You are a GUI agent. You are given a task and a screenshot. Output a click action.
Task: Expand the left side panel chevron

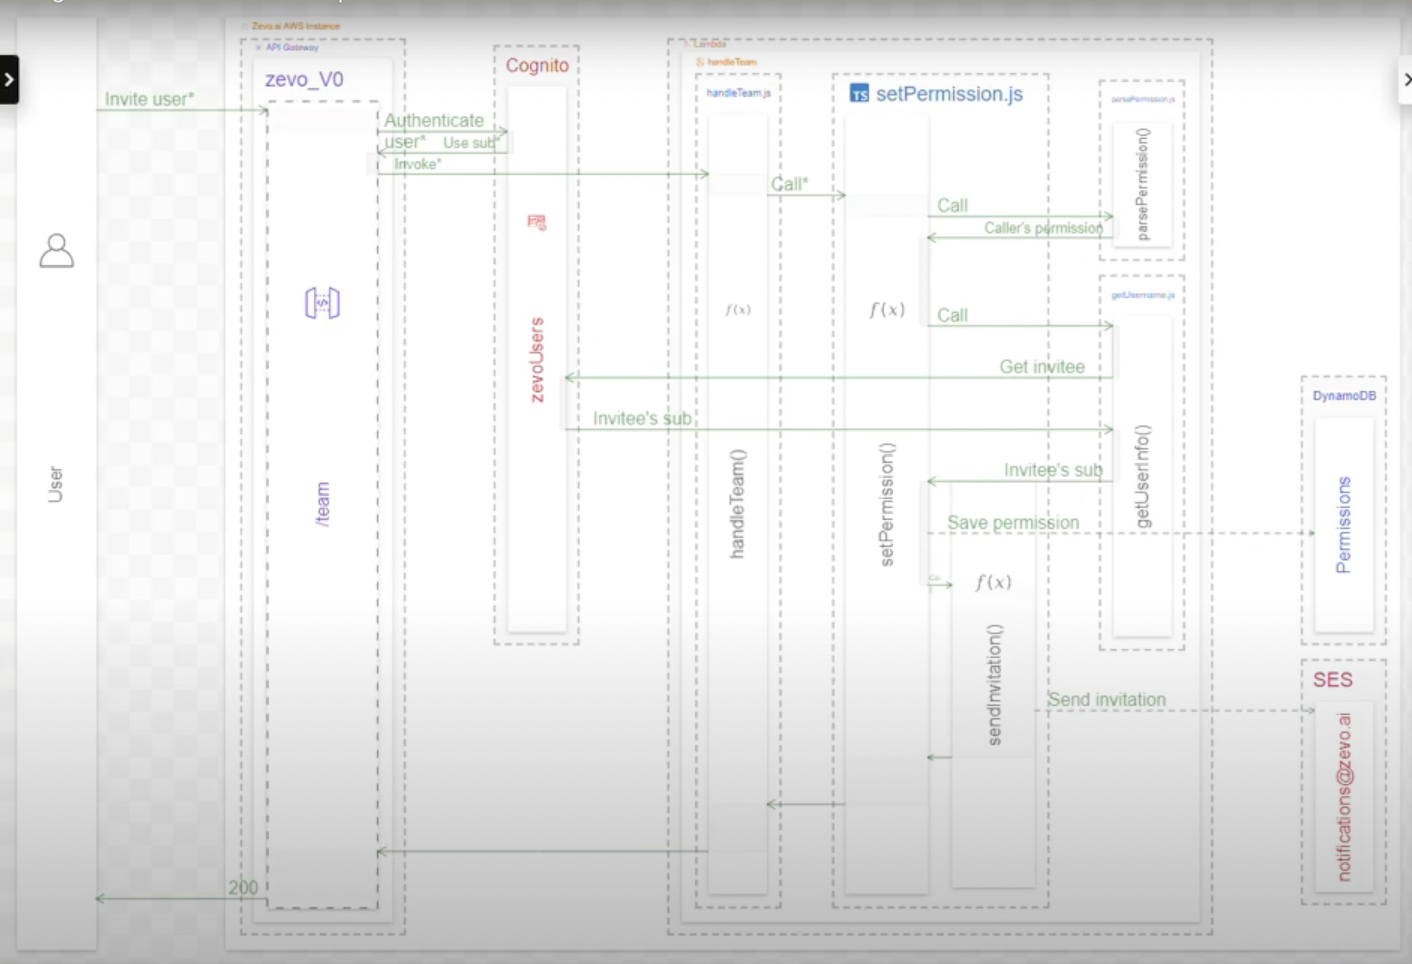(x=9, y=80)
